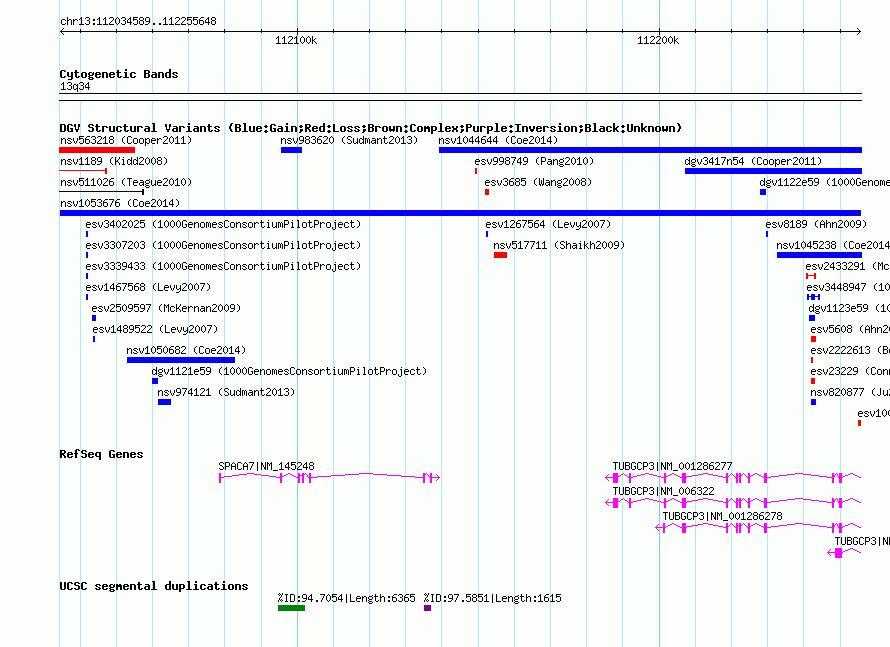Select the red nsv563218 loss bar
Image resolution: width=890 pixels, height=647 pixels.
(x=97, y=150)
